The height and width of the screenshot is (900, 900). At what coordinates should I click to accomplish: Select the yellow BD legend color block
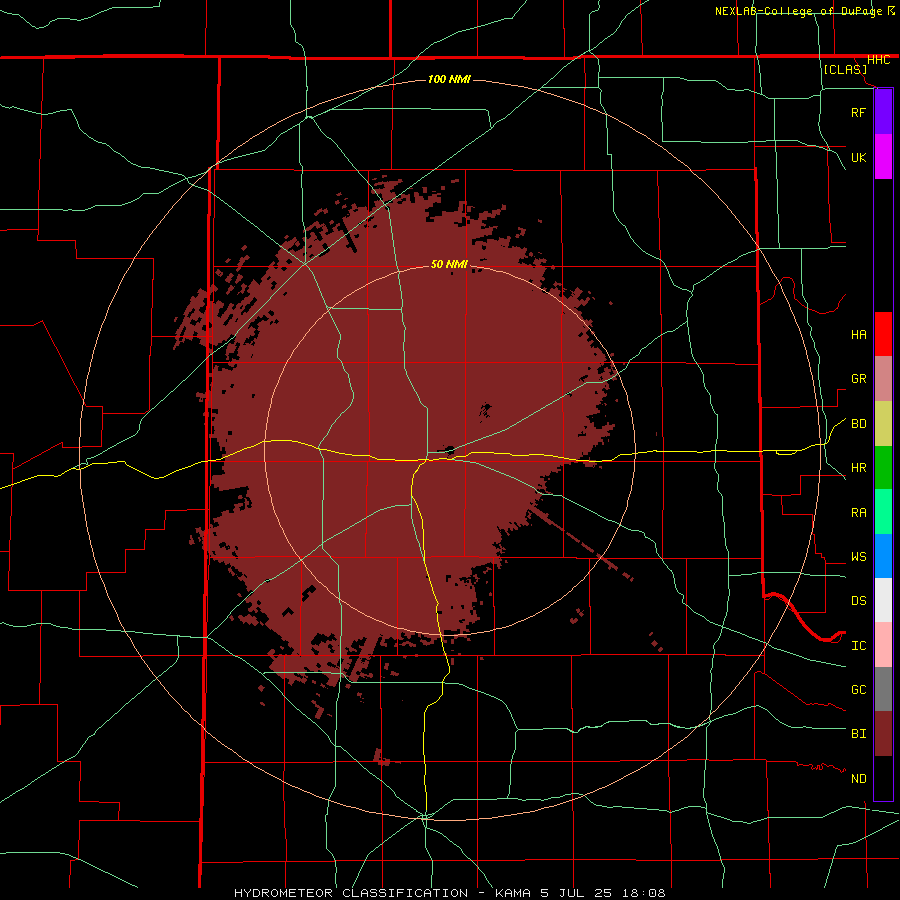pyautogui.click(x=883, y=423)
